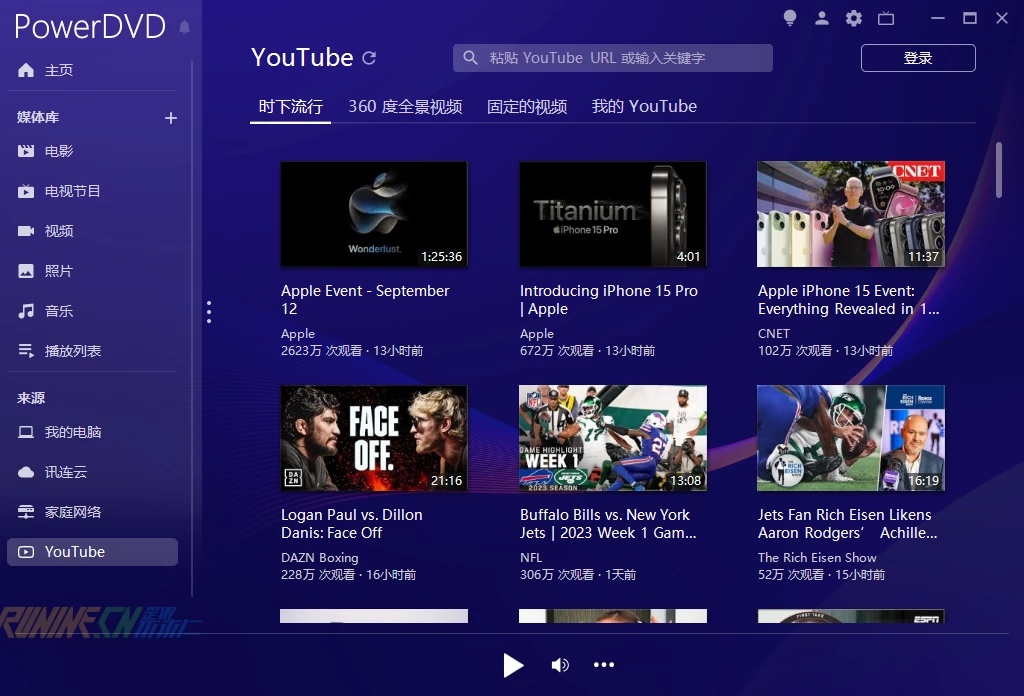1024x696 pixels.
Task: Click the YouTube refresh icon
Action: click(369, 58)
